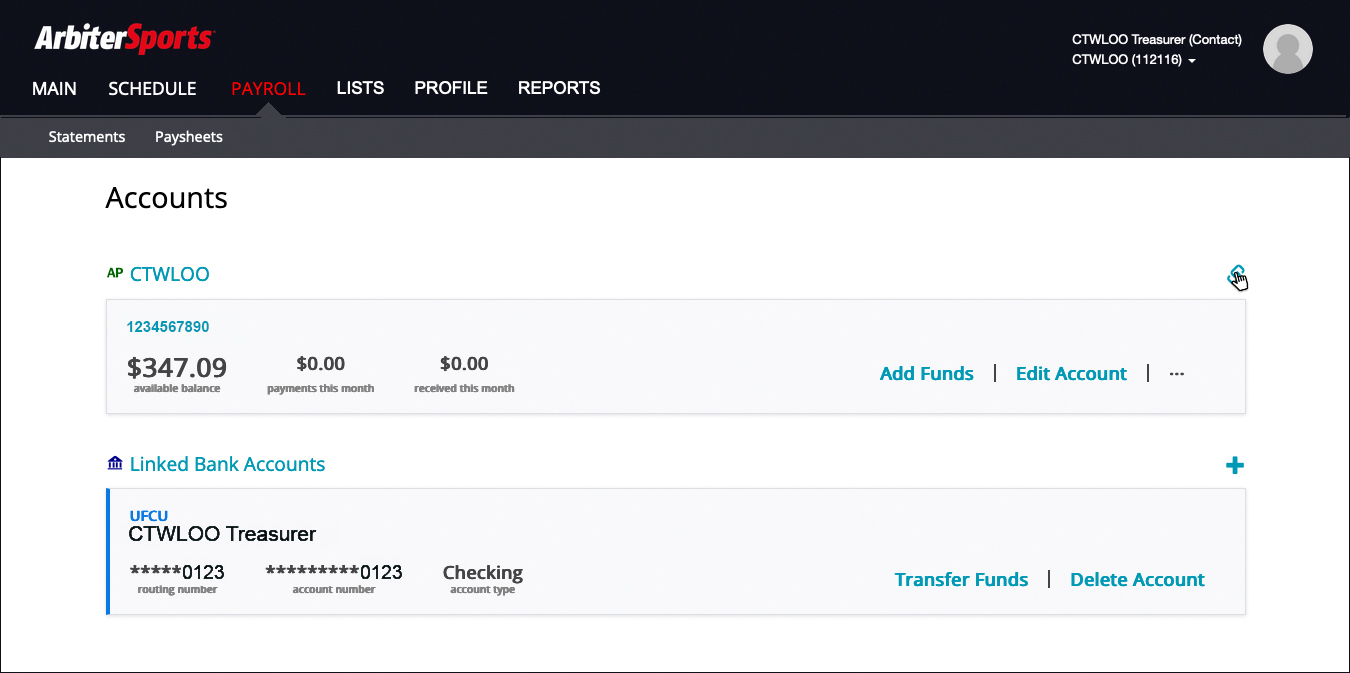This screenshot has height=673, width=1350.
Task: Open the LISTS section
Action: coord(360,88)
